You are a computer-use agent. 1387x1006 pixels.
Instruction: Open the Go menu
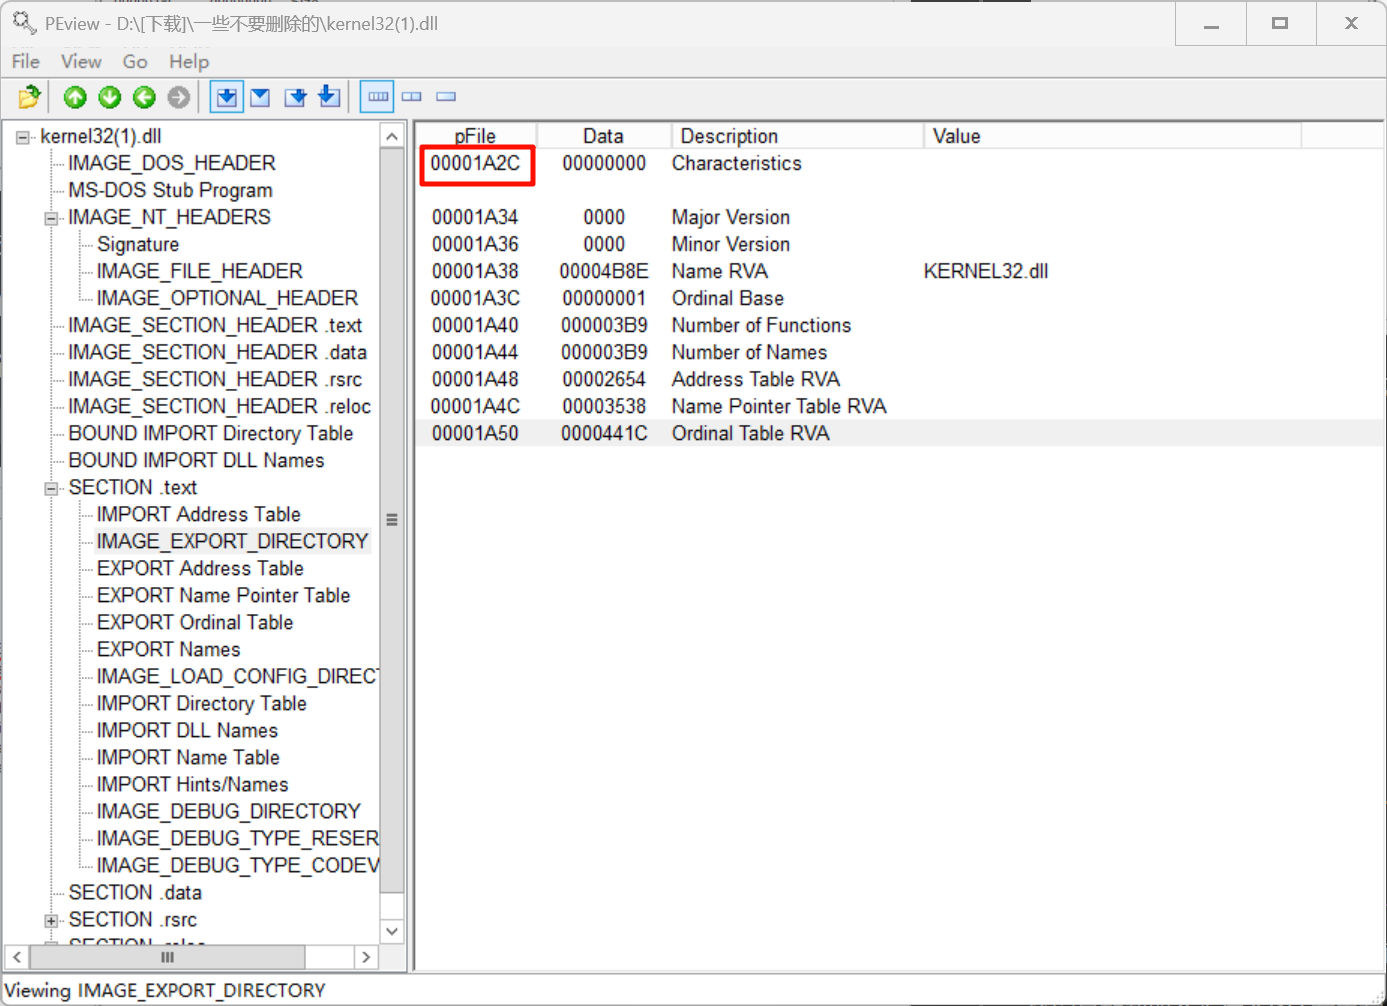click(x=134, y=62)
